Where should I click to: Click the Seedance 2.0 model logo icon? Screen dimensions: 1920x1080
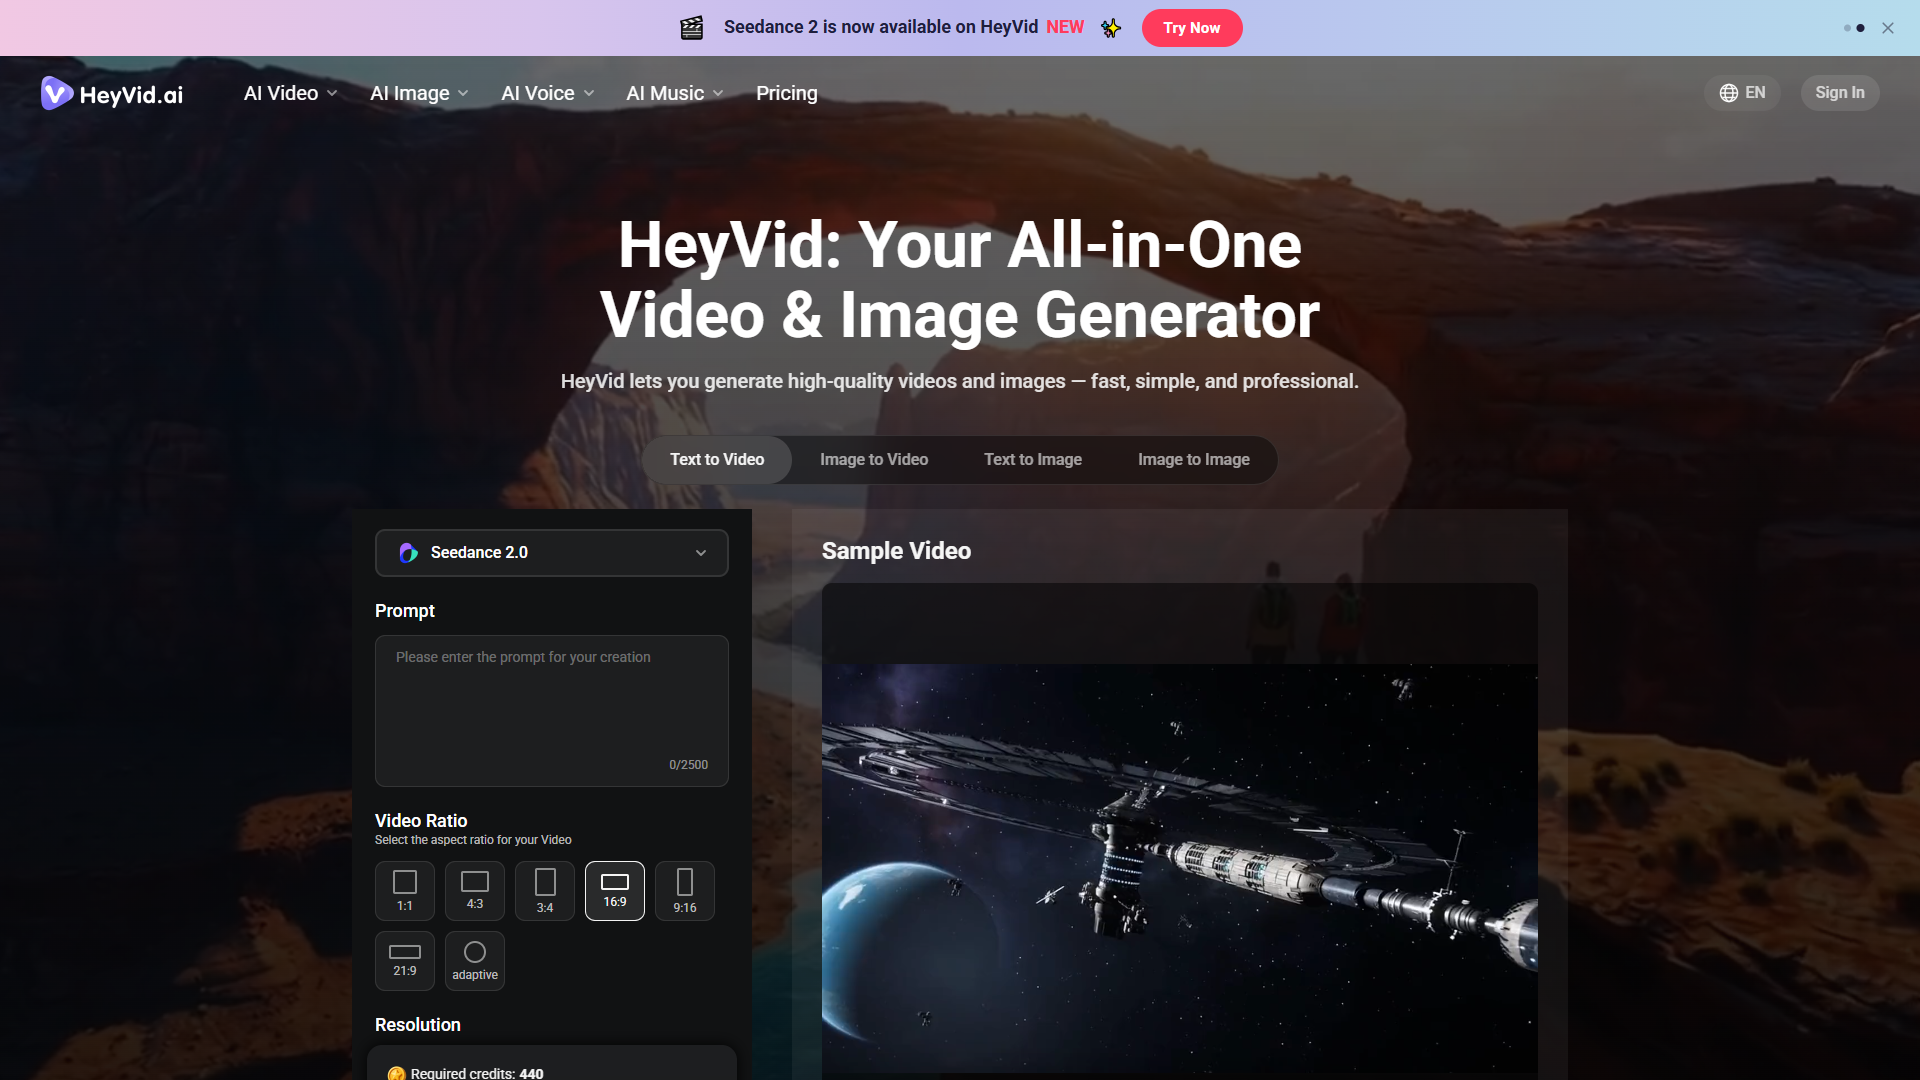pos(408,553)
